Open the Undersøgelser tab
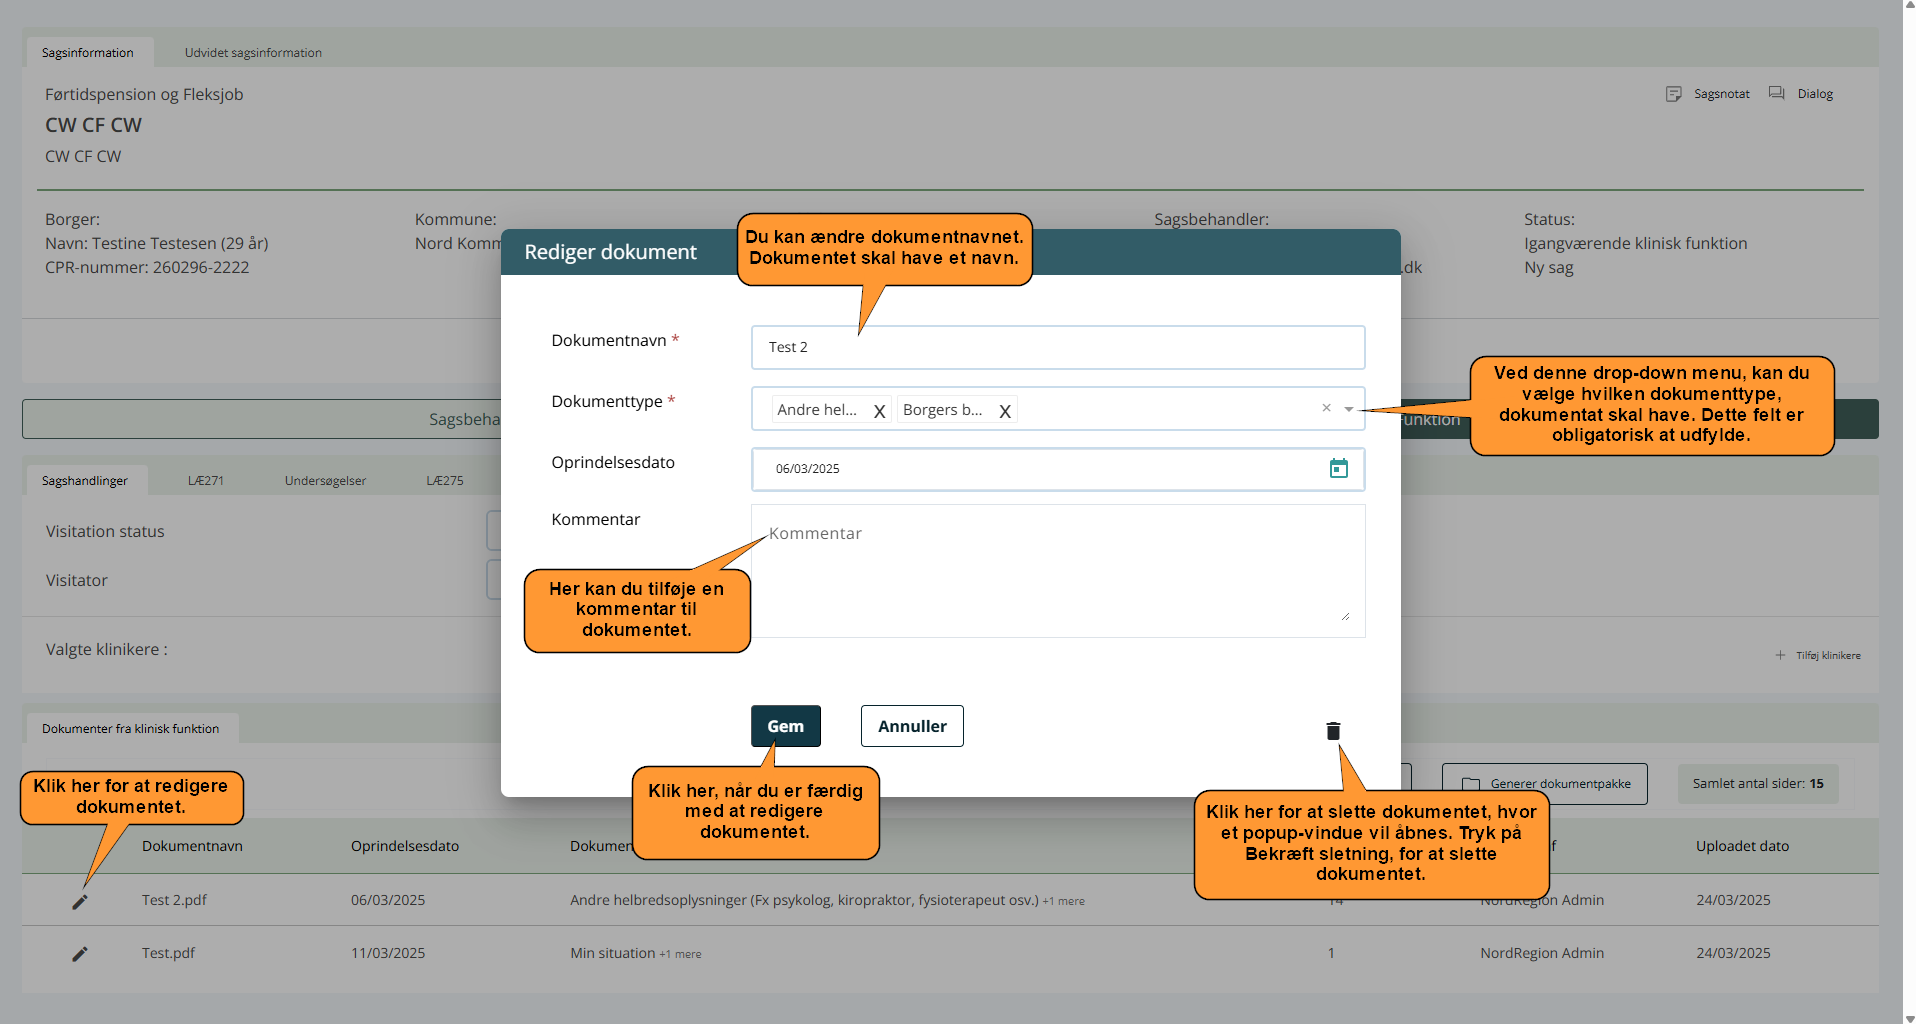This screenshot has width=1916, height=1024. [325, 481]
